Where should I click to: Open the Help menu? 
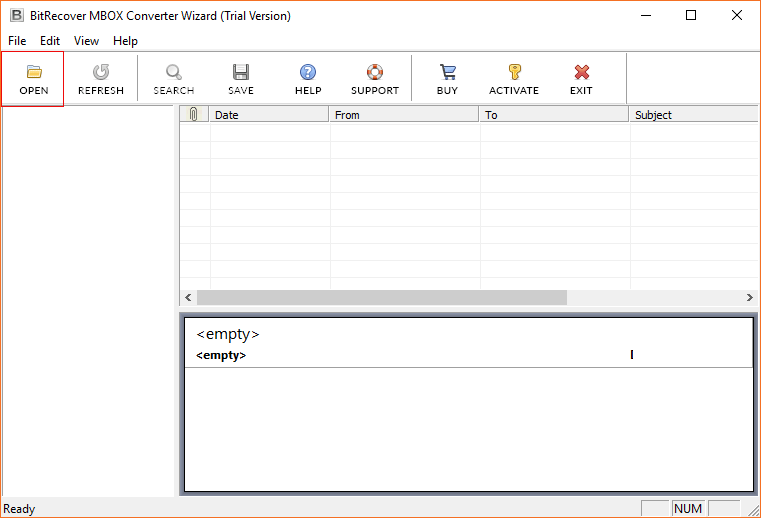coord(125,41)
